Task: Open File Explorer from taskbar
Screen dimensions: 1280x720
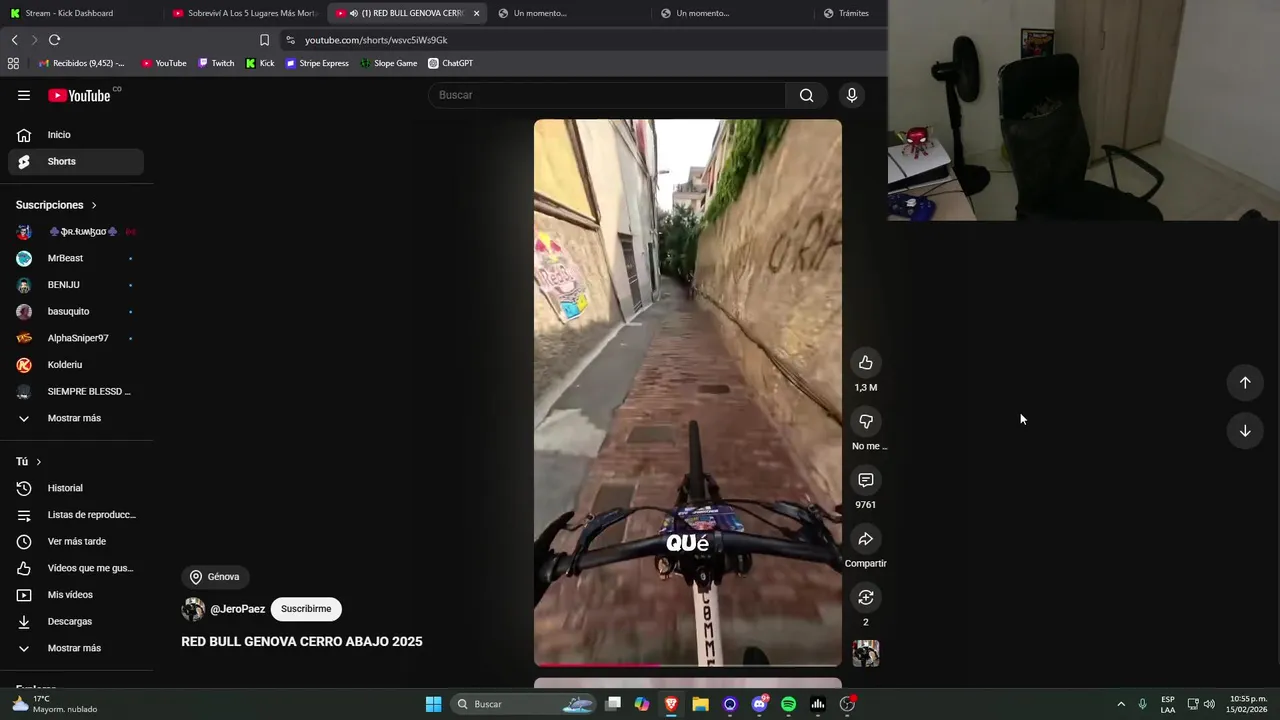Action: [700, 704]
